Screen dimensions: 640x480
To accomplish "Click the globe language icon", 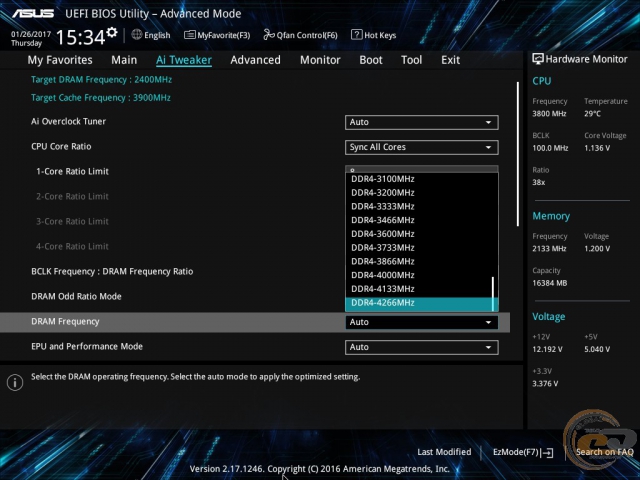I will (137, 35).
